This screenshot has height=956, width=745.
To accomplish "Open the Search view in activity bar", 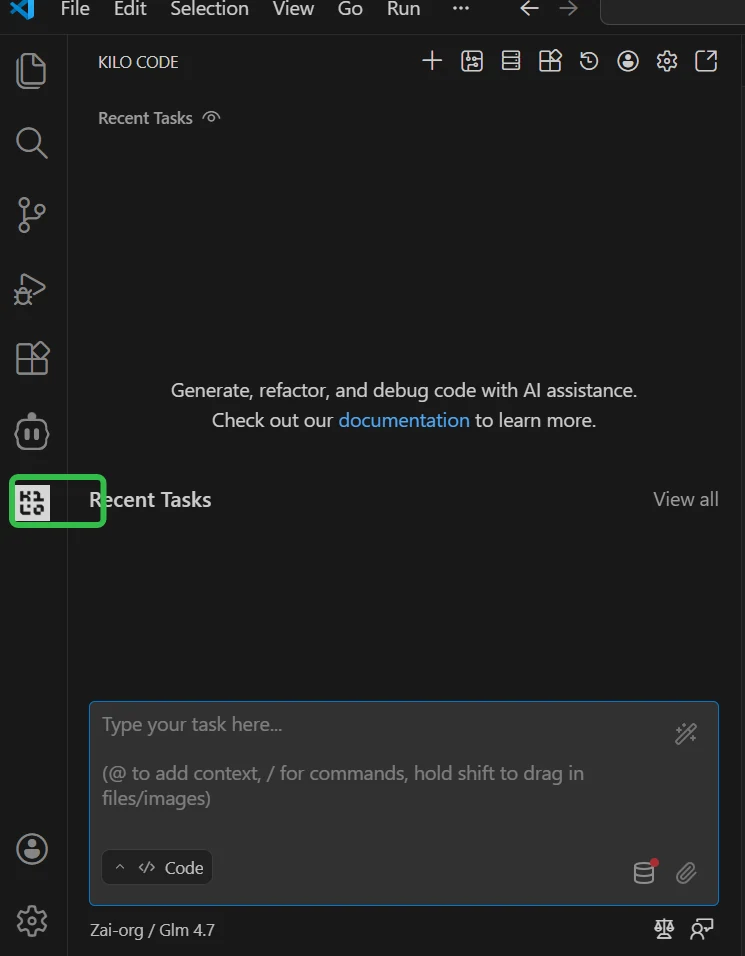I will pyautogui.click(x=31, y=143).
